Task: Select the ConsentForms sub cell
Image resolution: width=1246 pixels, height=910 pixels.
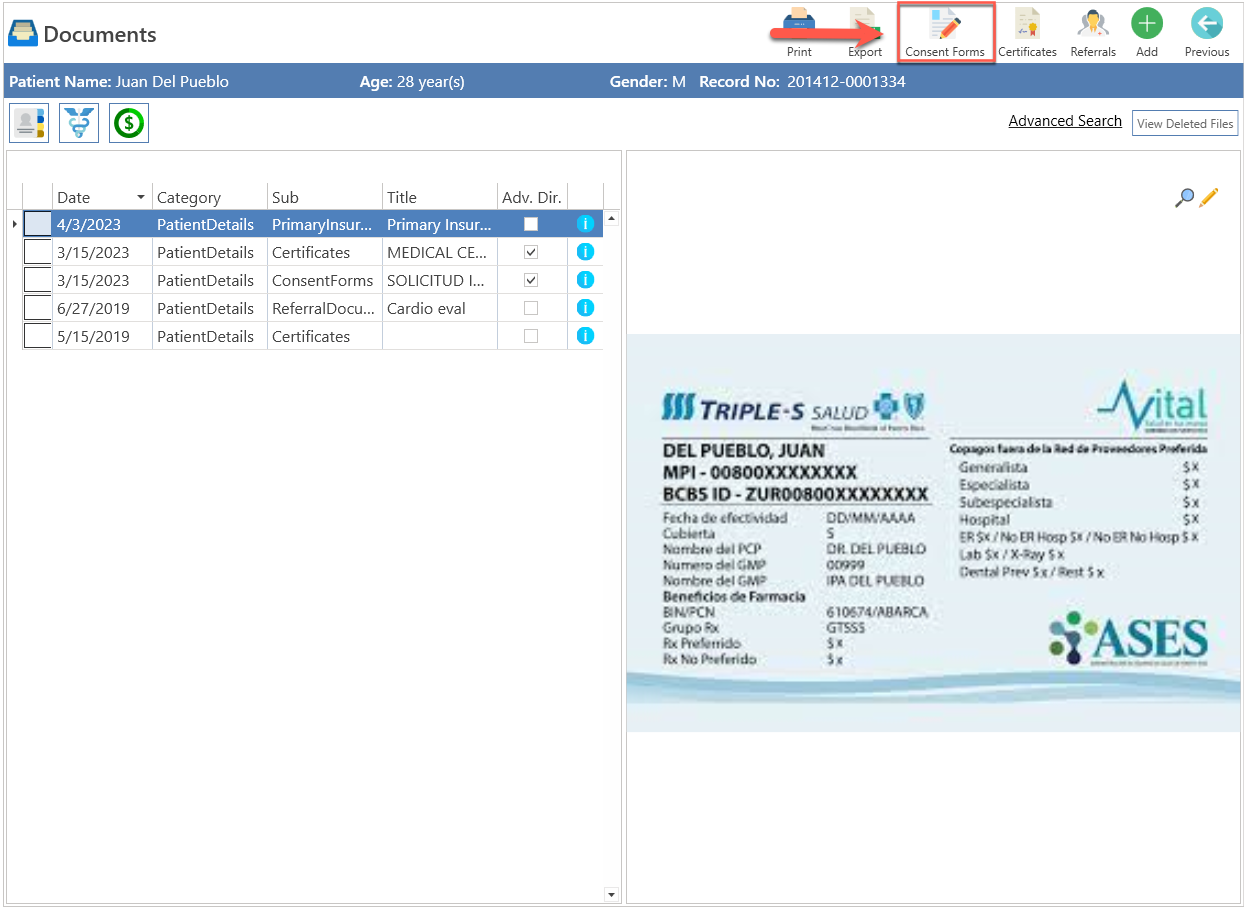Action: click(x=325, y=280)
